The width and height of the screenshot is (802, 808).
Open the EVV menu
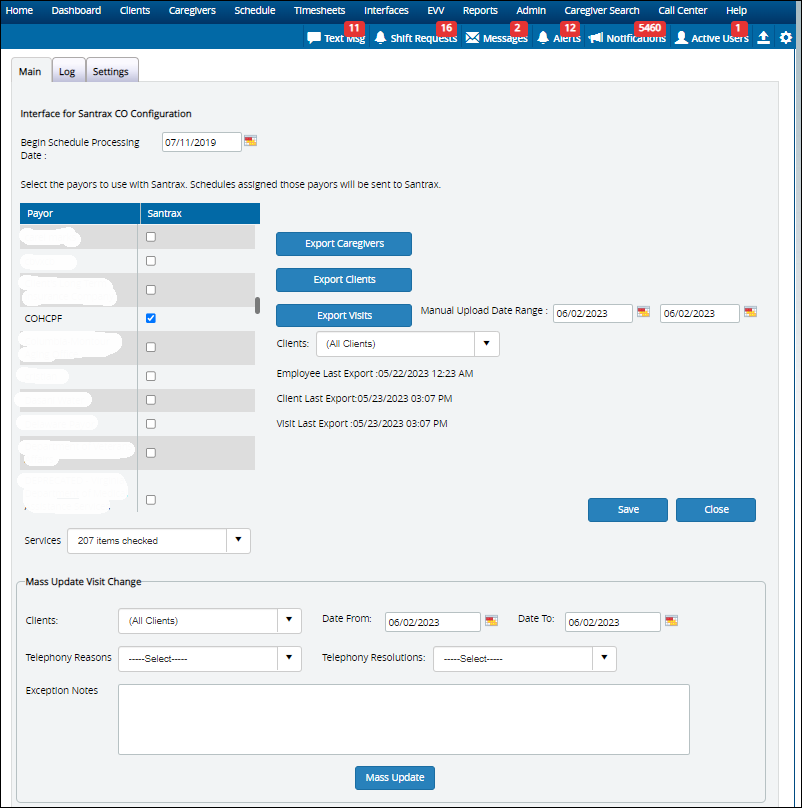(x=436, y=10)
